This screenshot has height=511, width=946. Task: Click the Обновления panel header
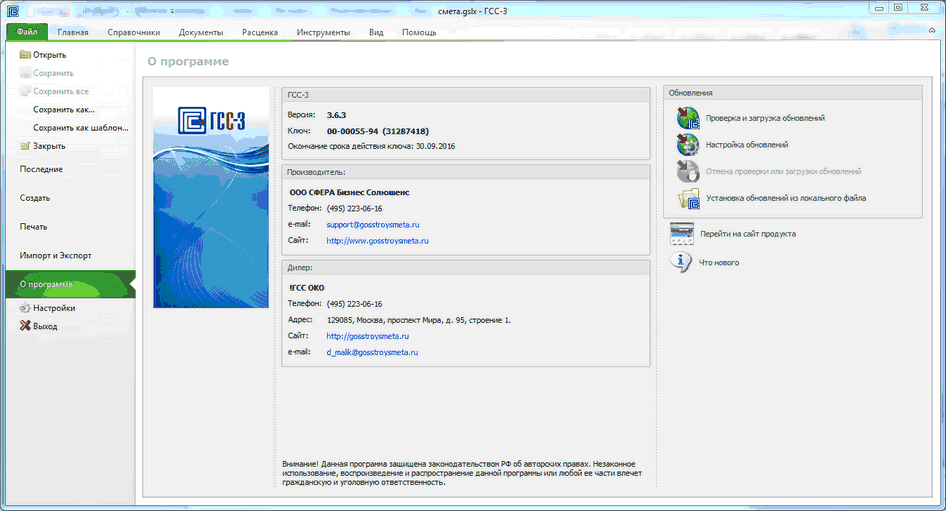pyautogui.click(x=793, y=93)
